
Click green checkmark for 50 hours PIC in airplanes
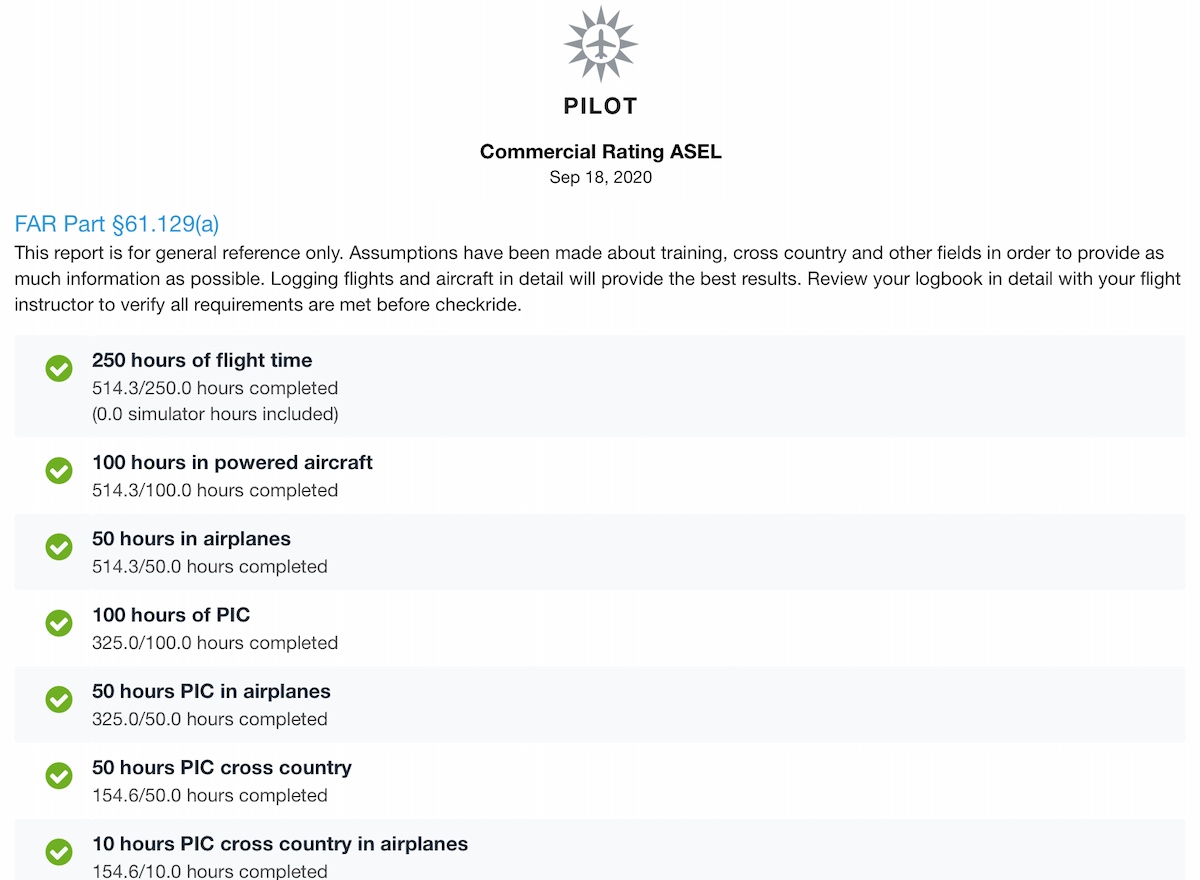(59, 699)
